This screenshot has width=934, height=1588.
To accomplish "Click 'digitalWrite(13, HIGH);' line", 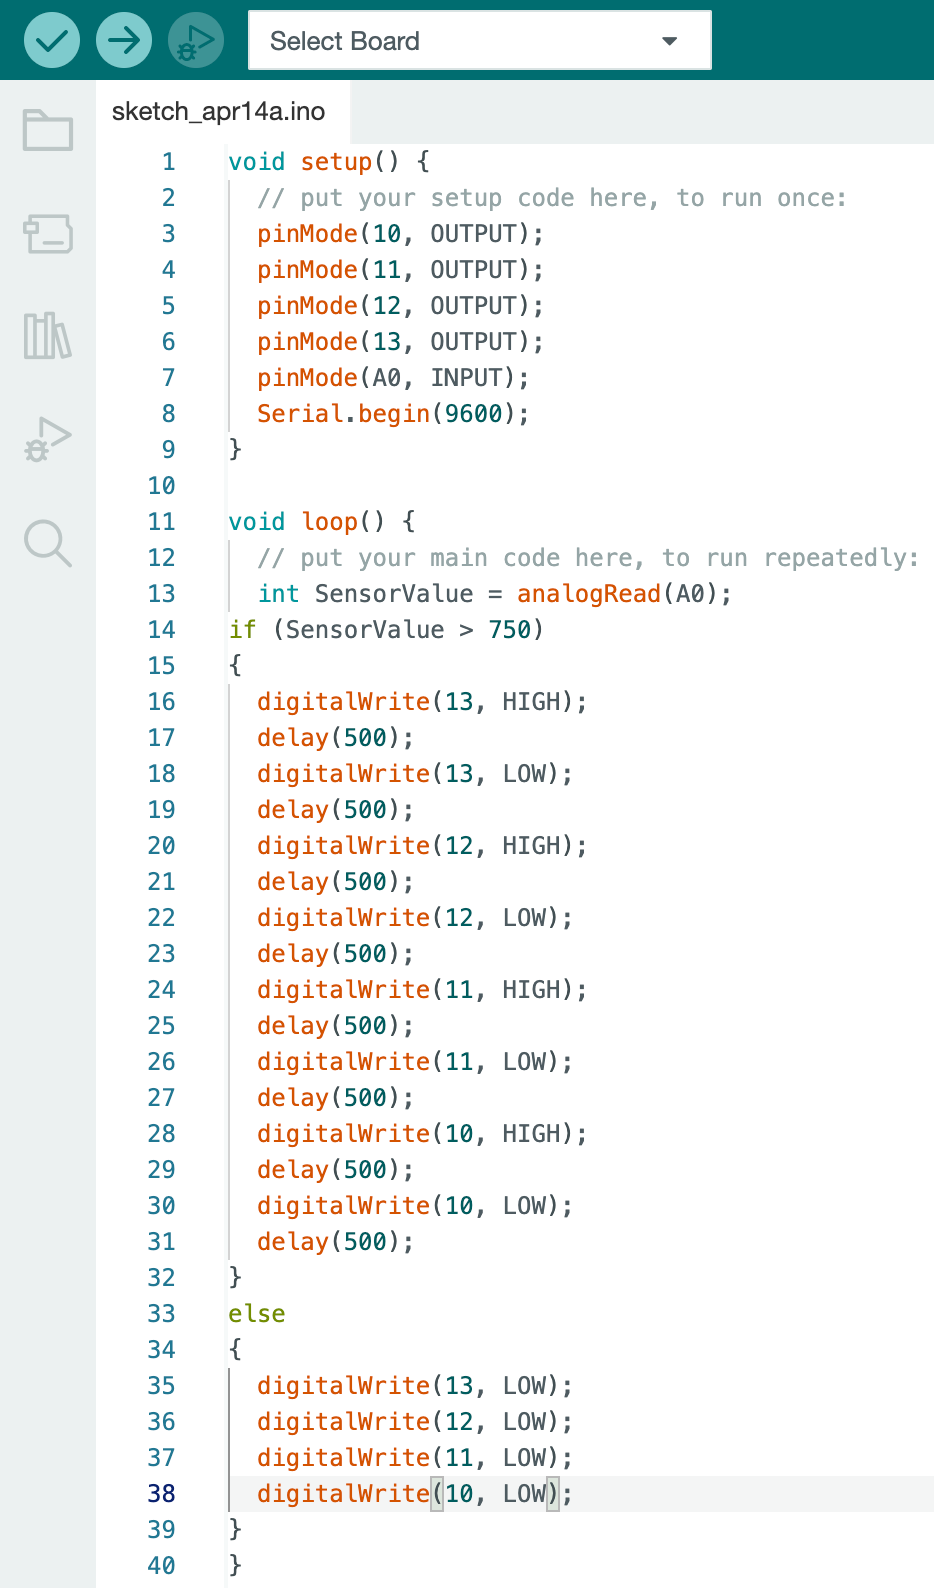I will [422, 702].
